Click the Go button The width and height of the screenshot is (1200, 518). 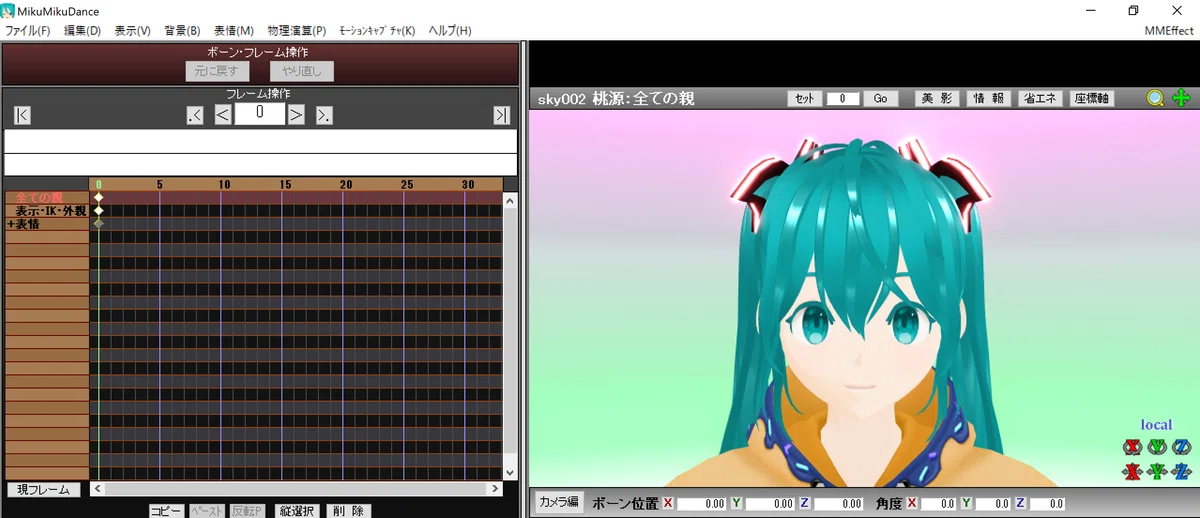[x=880, y=99]
